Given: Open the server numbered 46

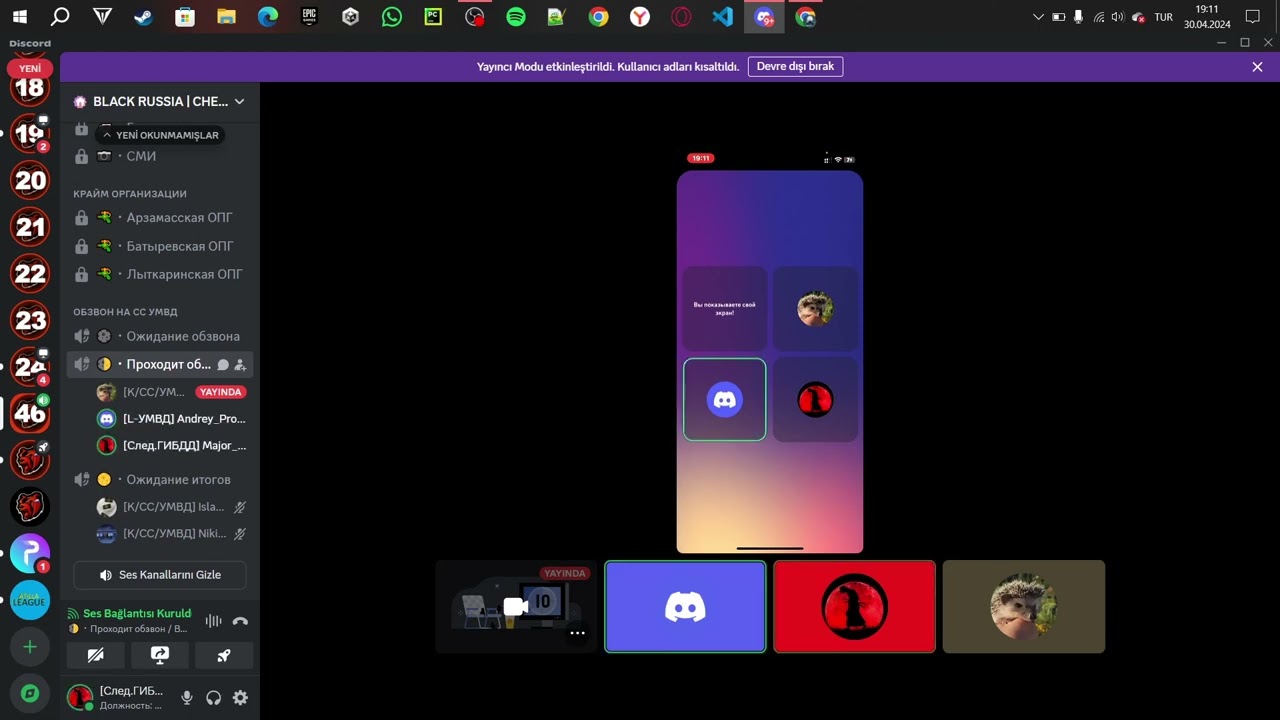Looking at the screenshot, I should [30, 413].
